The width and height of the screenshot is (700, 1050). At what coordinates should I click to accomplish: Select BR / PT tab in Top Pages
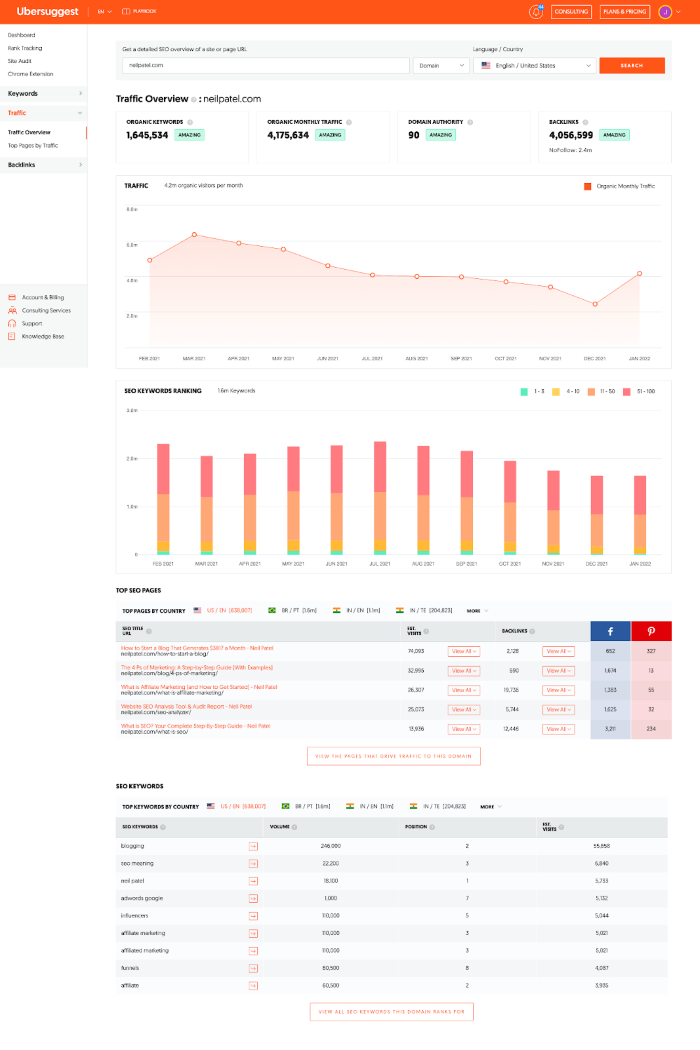point(293,611)
